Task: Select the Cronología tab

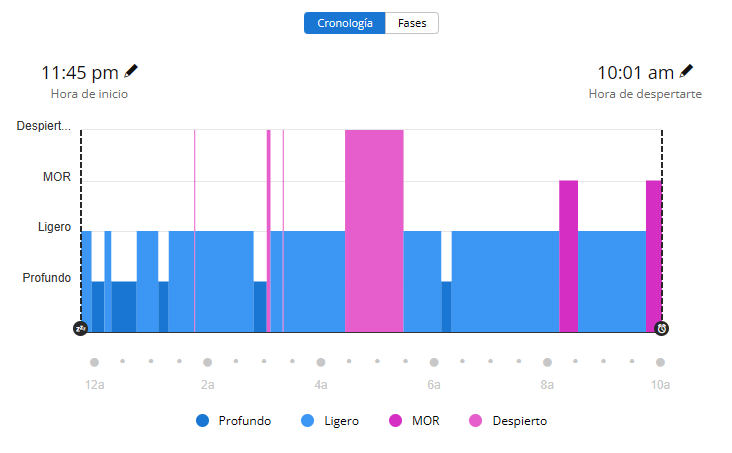Action: 345,23
